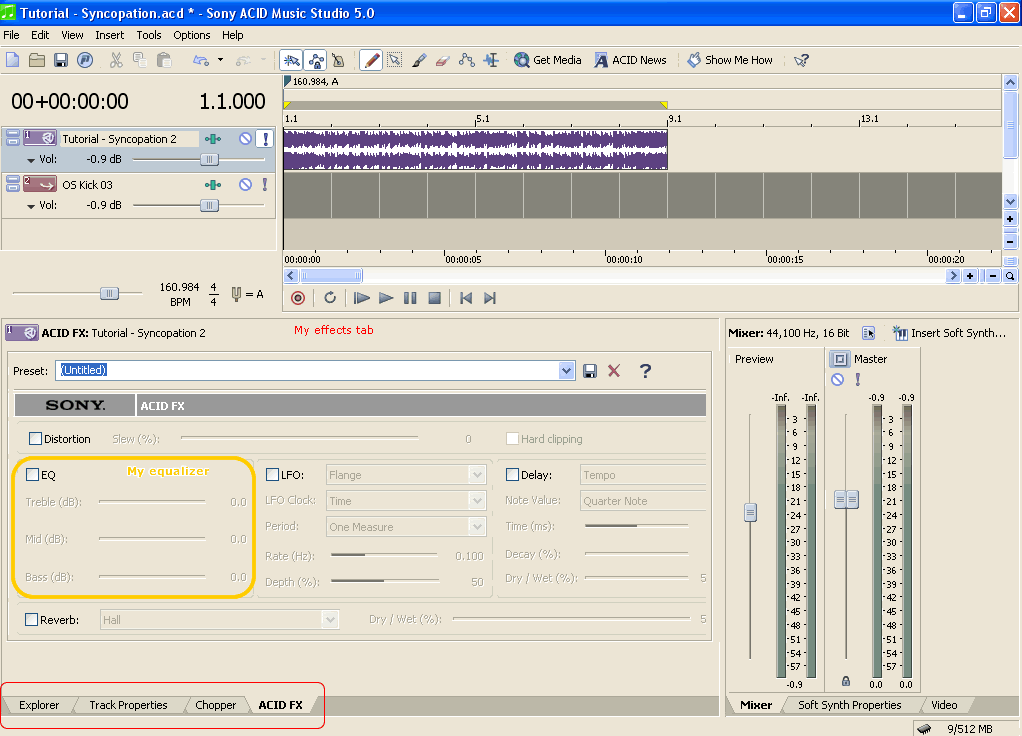Open the LFO Clock Time dropdown
This screenshot has height=736, width=1022.
coord(478,501)
